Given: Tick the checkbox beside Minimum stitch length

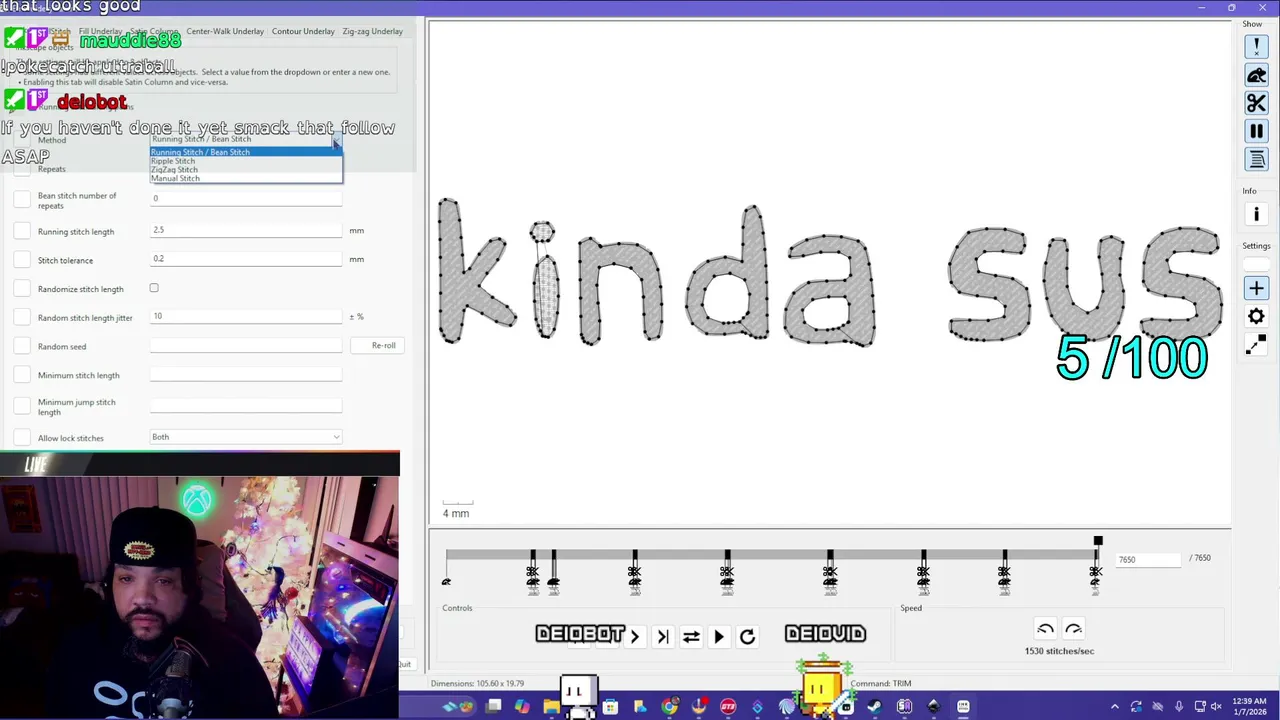Looking at the screenshot, I should pyautogui.click(x=22, y=375).
